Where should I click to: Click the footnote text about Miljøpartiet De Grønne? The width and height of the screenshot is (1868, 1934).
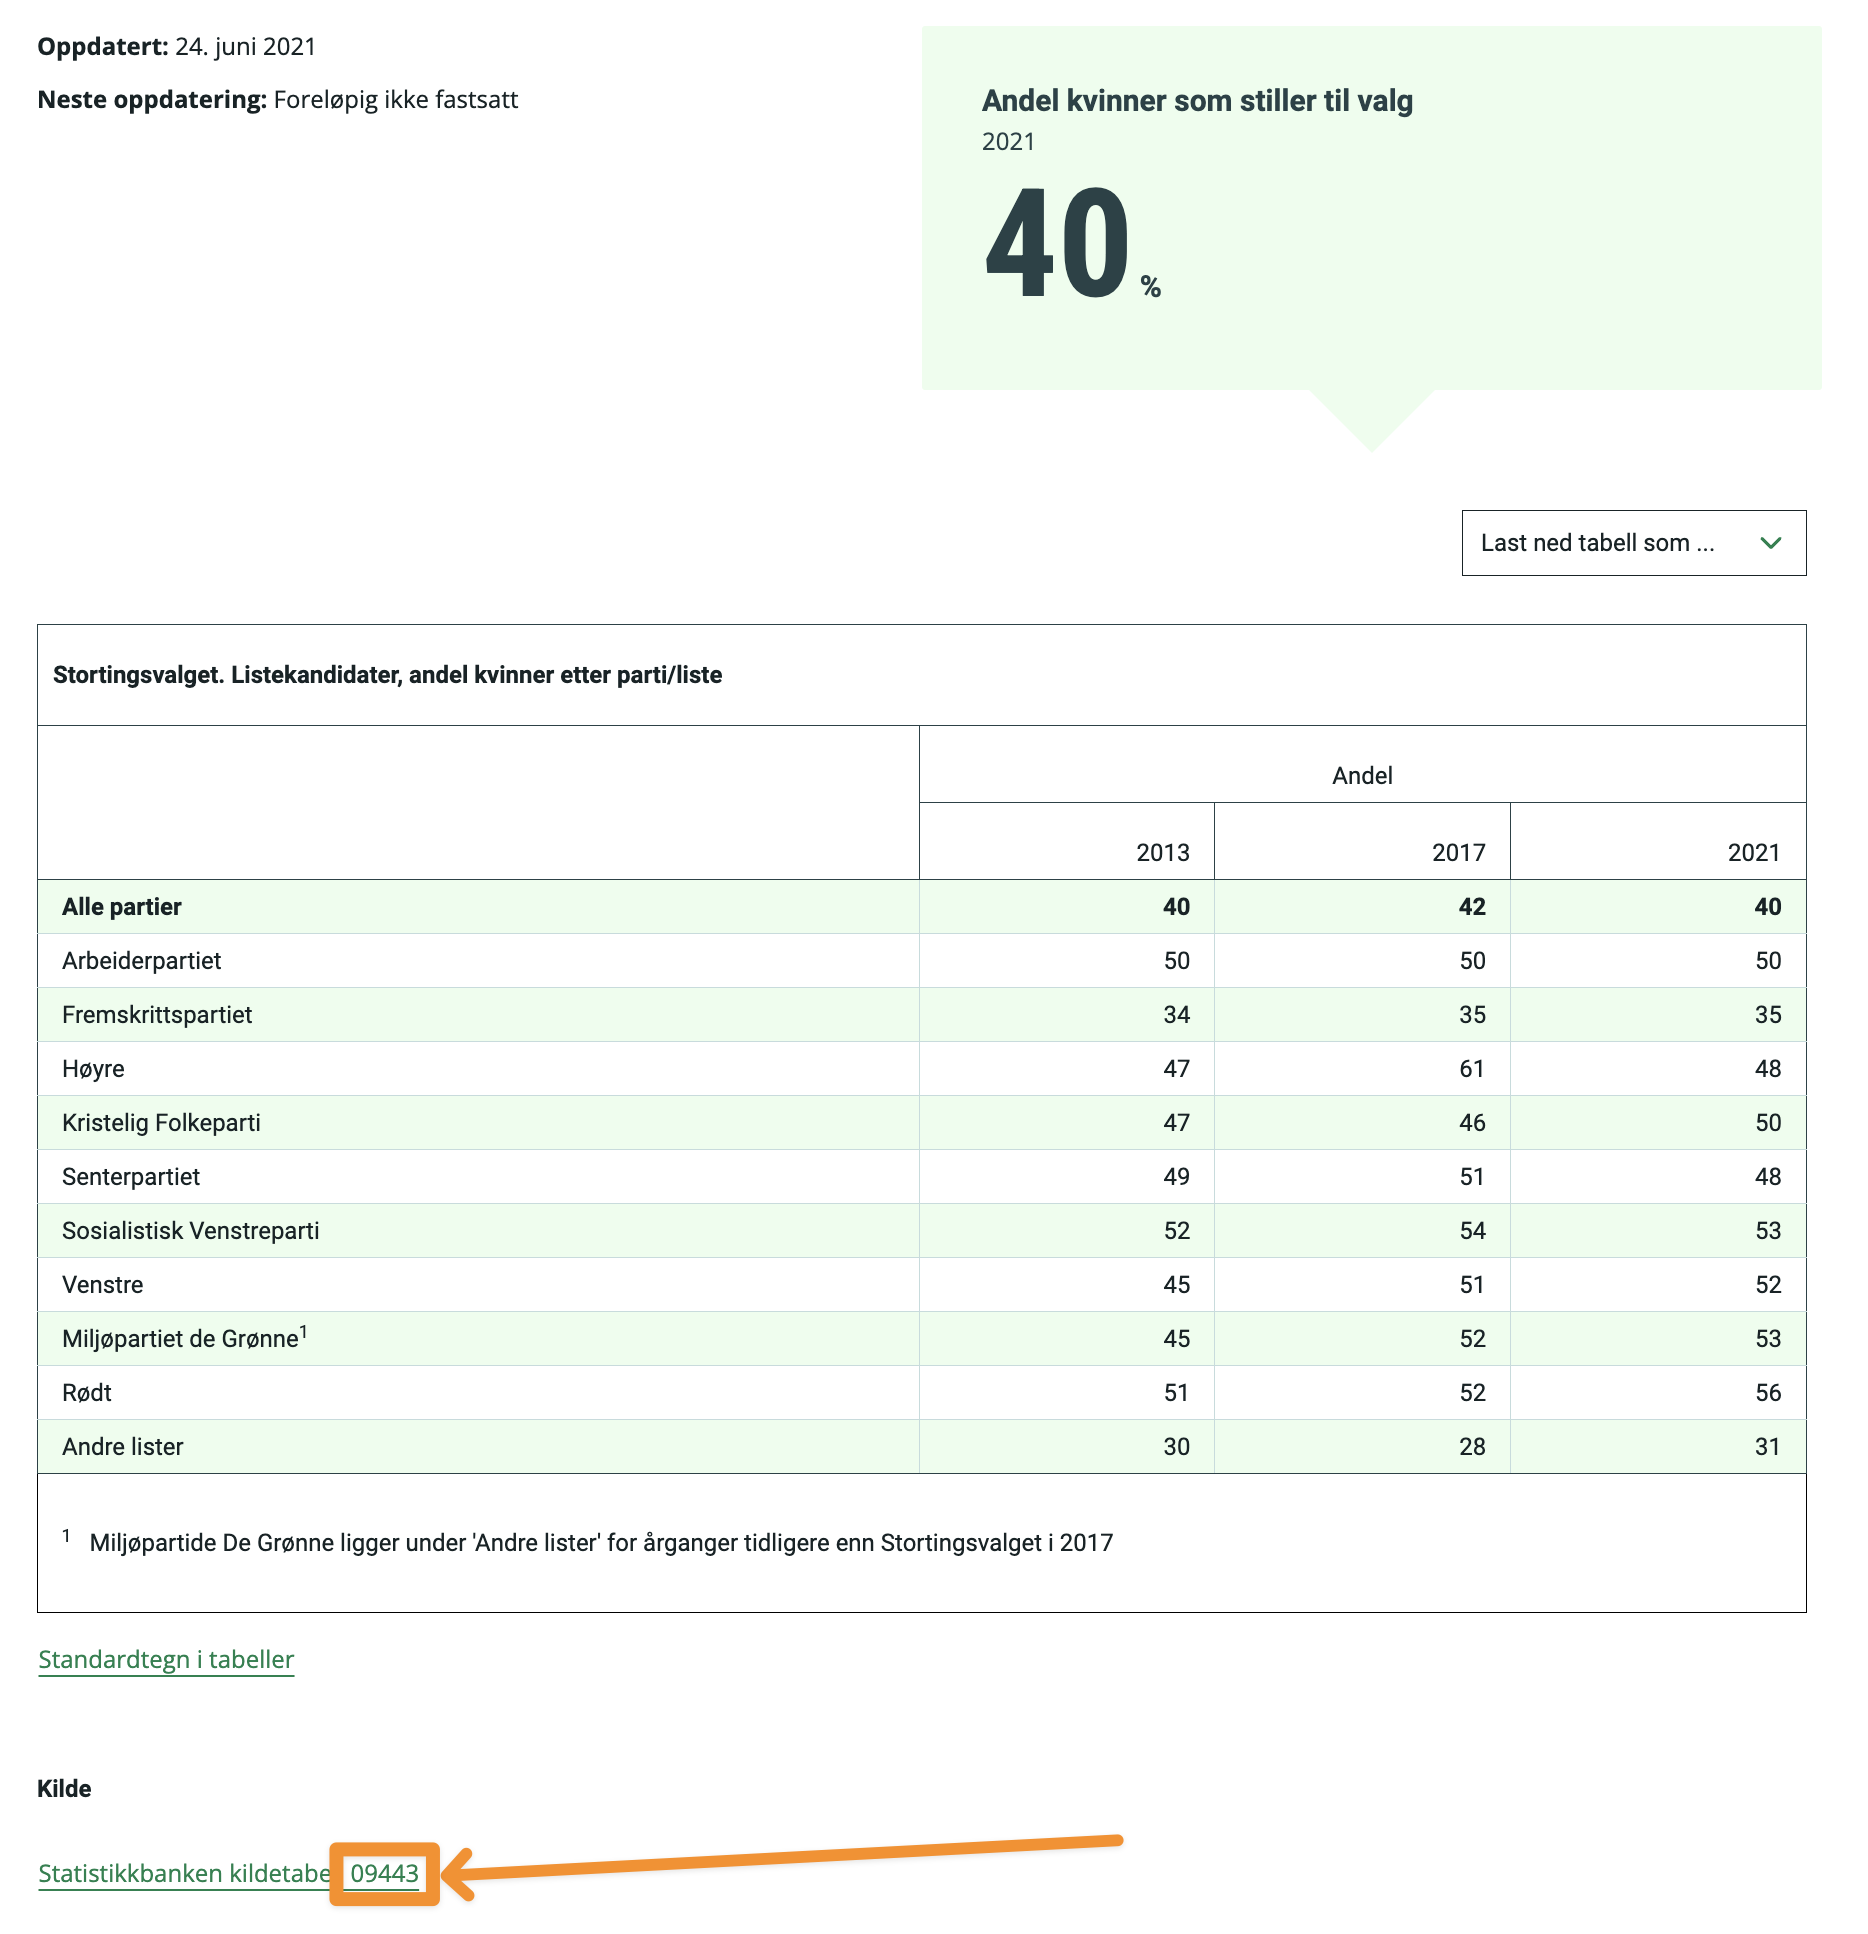(x=600, y=1543)
